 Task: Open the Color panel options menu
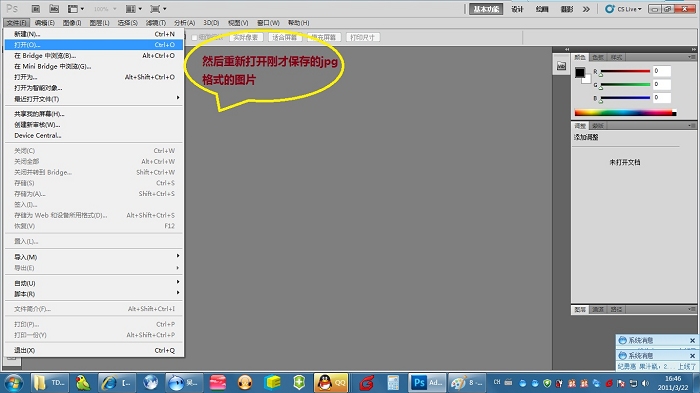coord(691,57)
